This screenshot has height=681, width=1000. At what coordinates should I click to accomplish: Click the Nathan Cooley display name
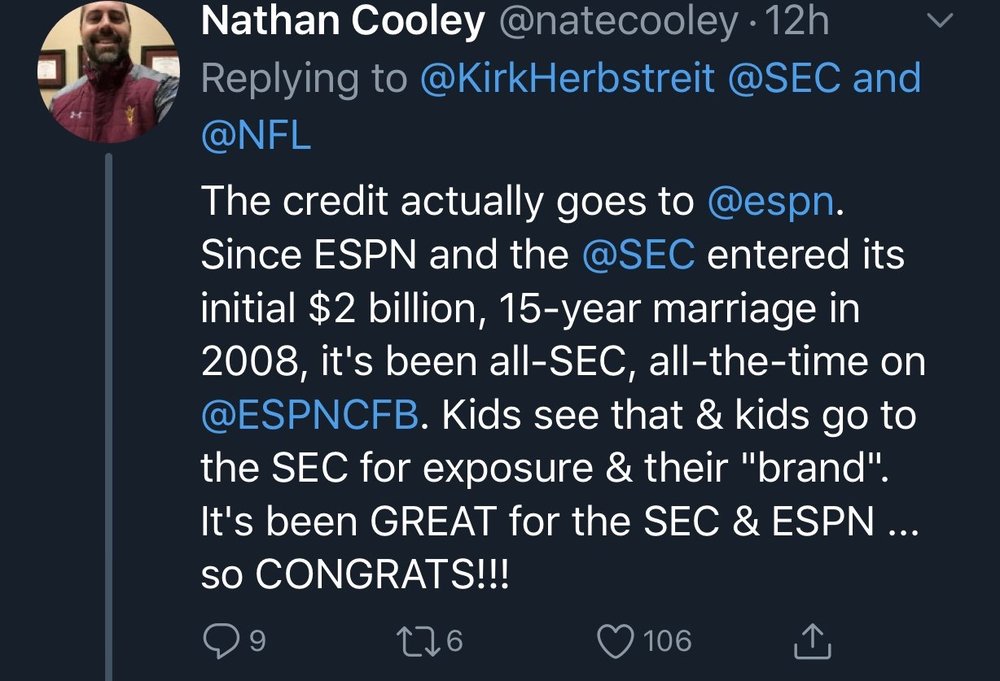342,22
